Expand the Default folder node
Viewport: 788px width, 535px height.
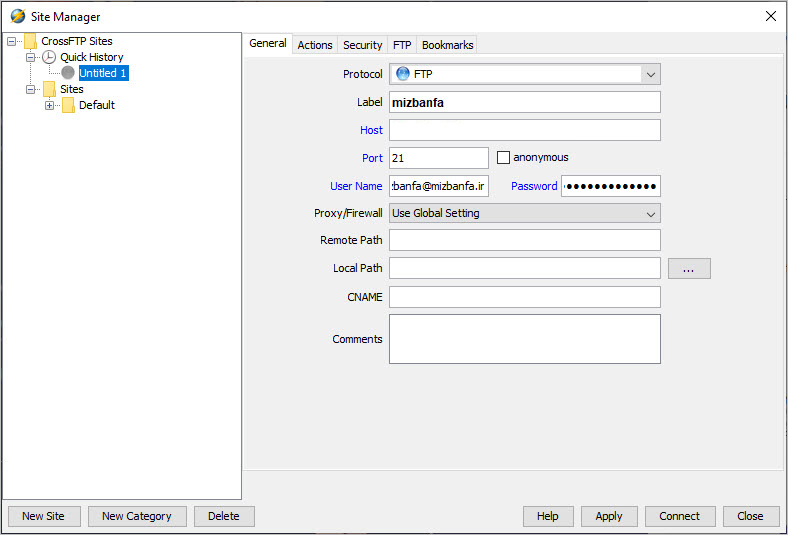tap(49, 105)
